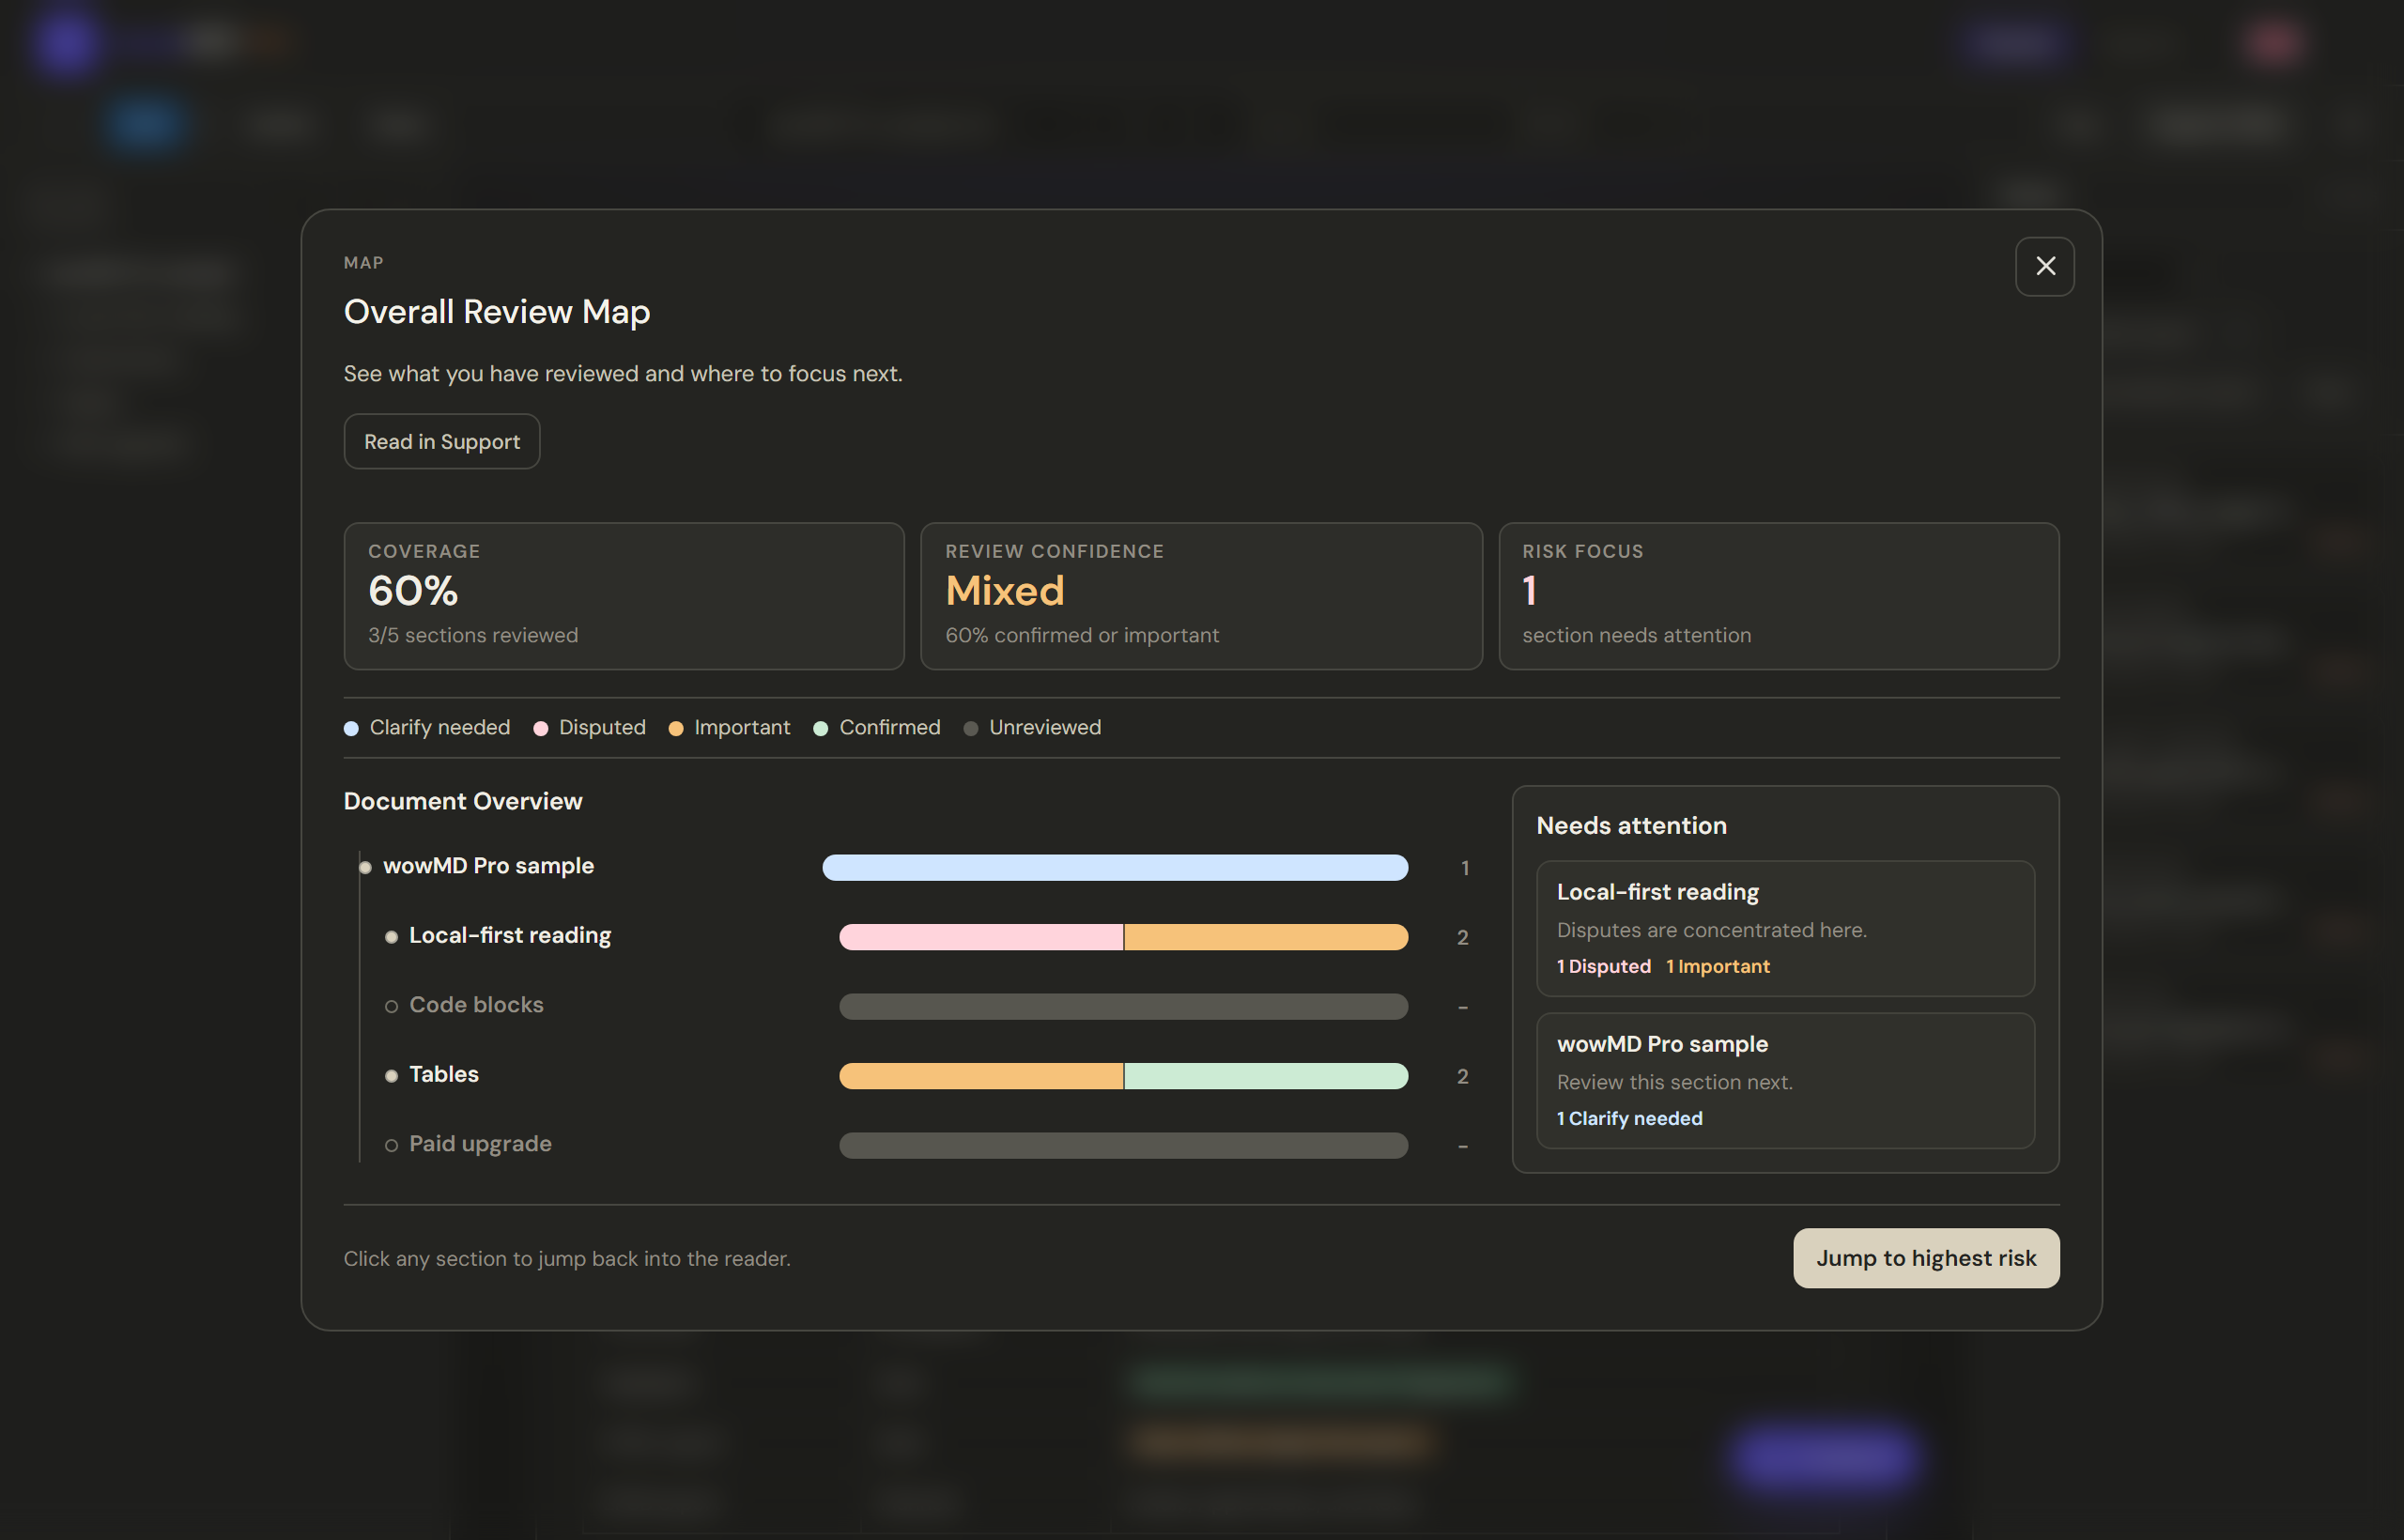Click the Needs attention heading

point(1631,825)
